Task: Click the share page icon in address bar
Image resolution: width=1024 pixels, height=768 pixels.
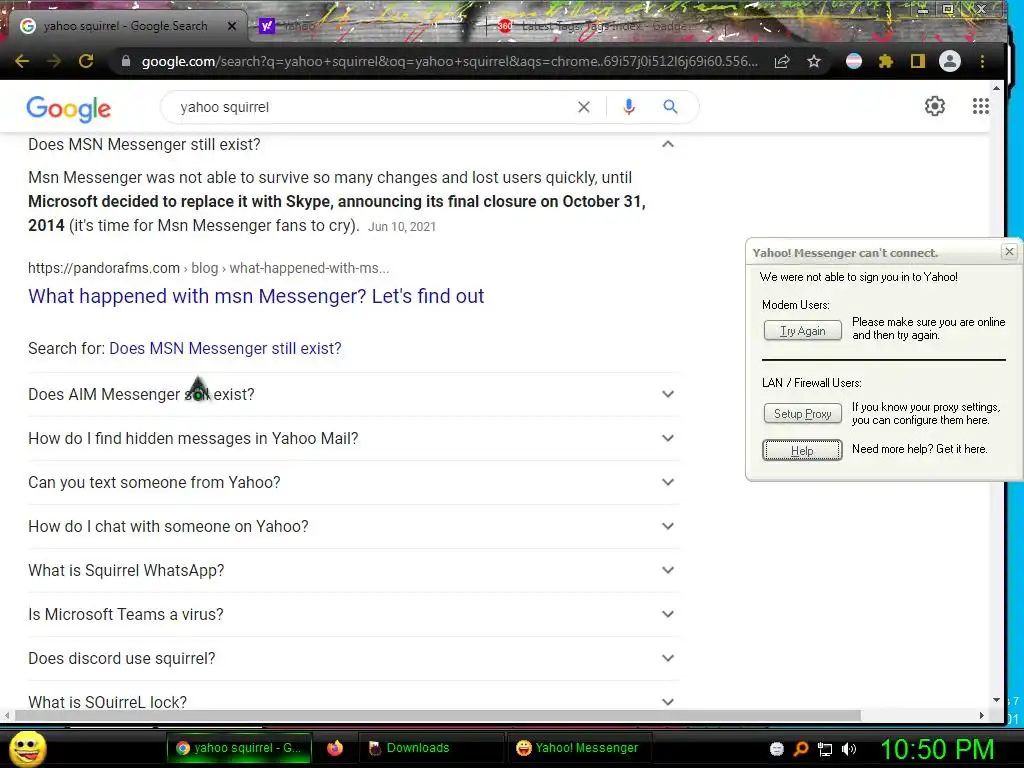Action: pos(782,61)
